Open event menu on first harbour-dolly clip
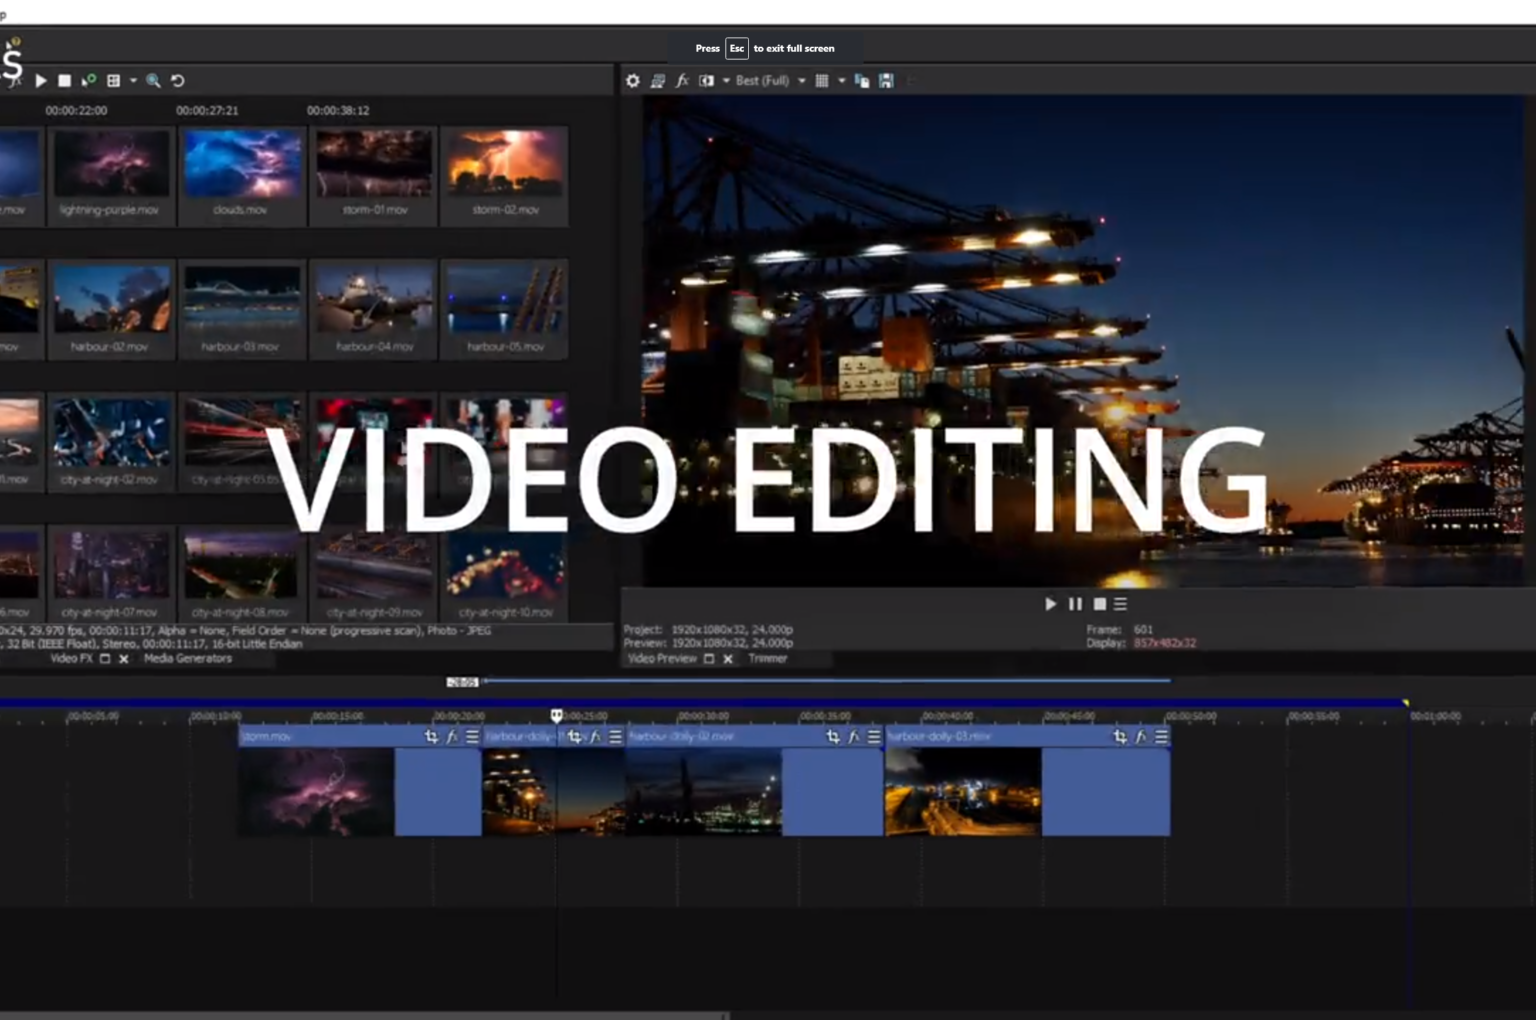1536x1020 pixels. click(616, 737)
